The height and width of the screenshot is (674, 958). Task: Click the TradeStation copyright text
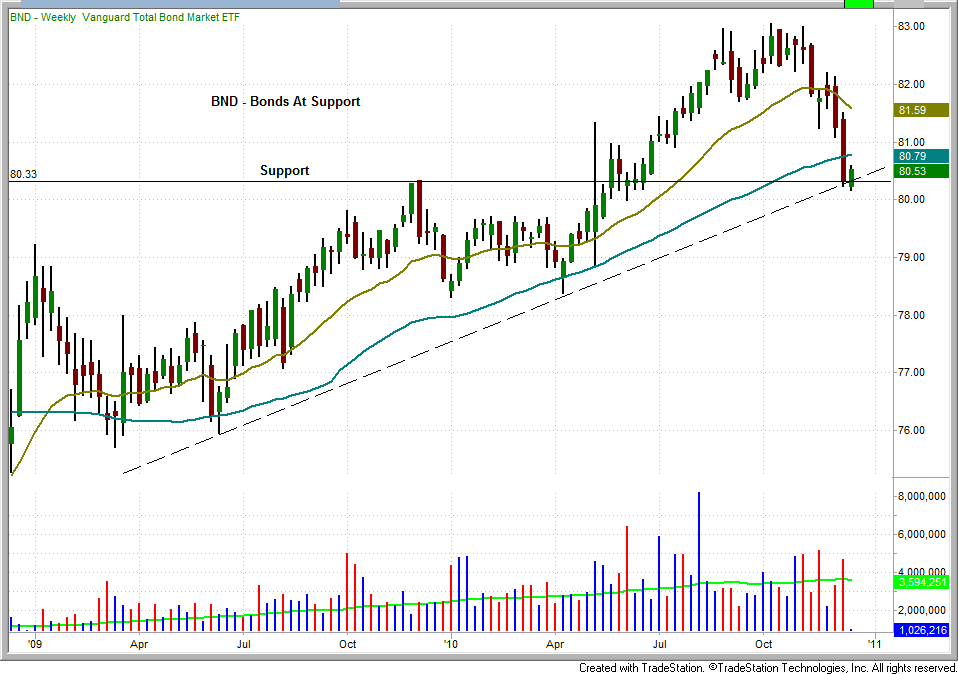tap(767, 667)
